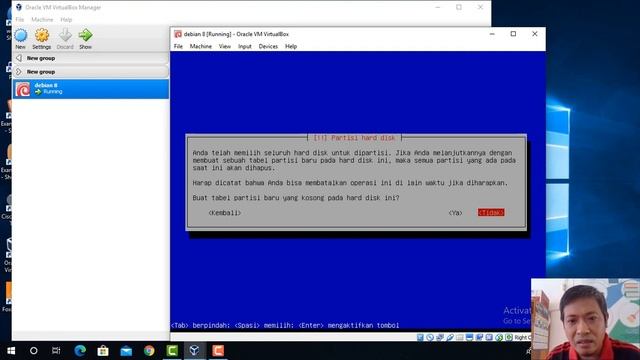Click optical disc icon in VM status bar
The height and width of the screenshot is (360, 640).
coord(430,338)
